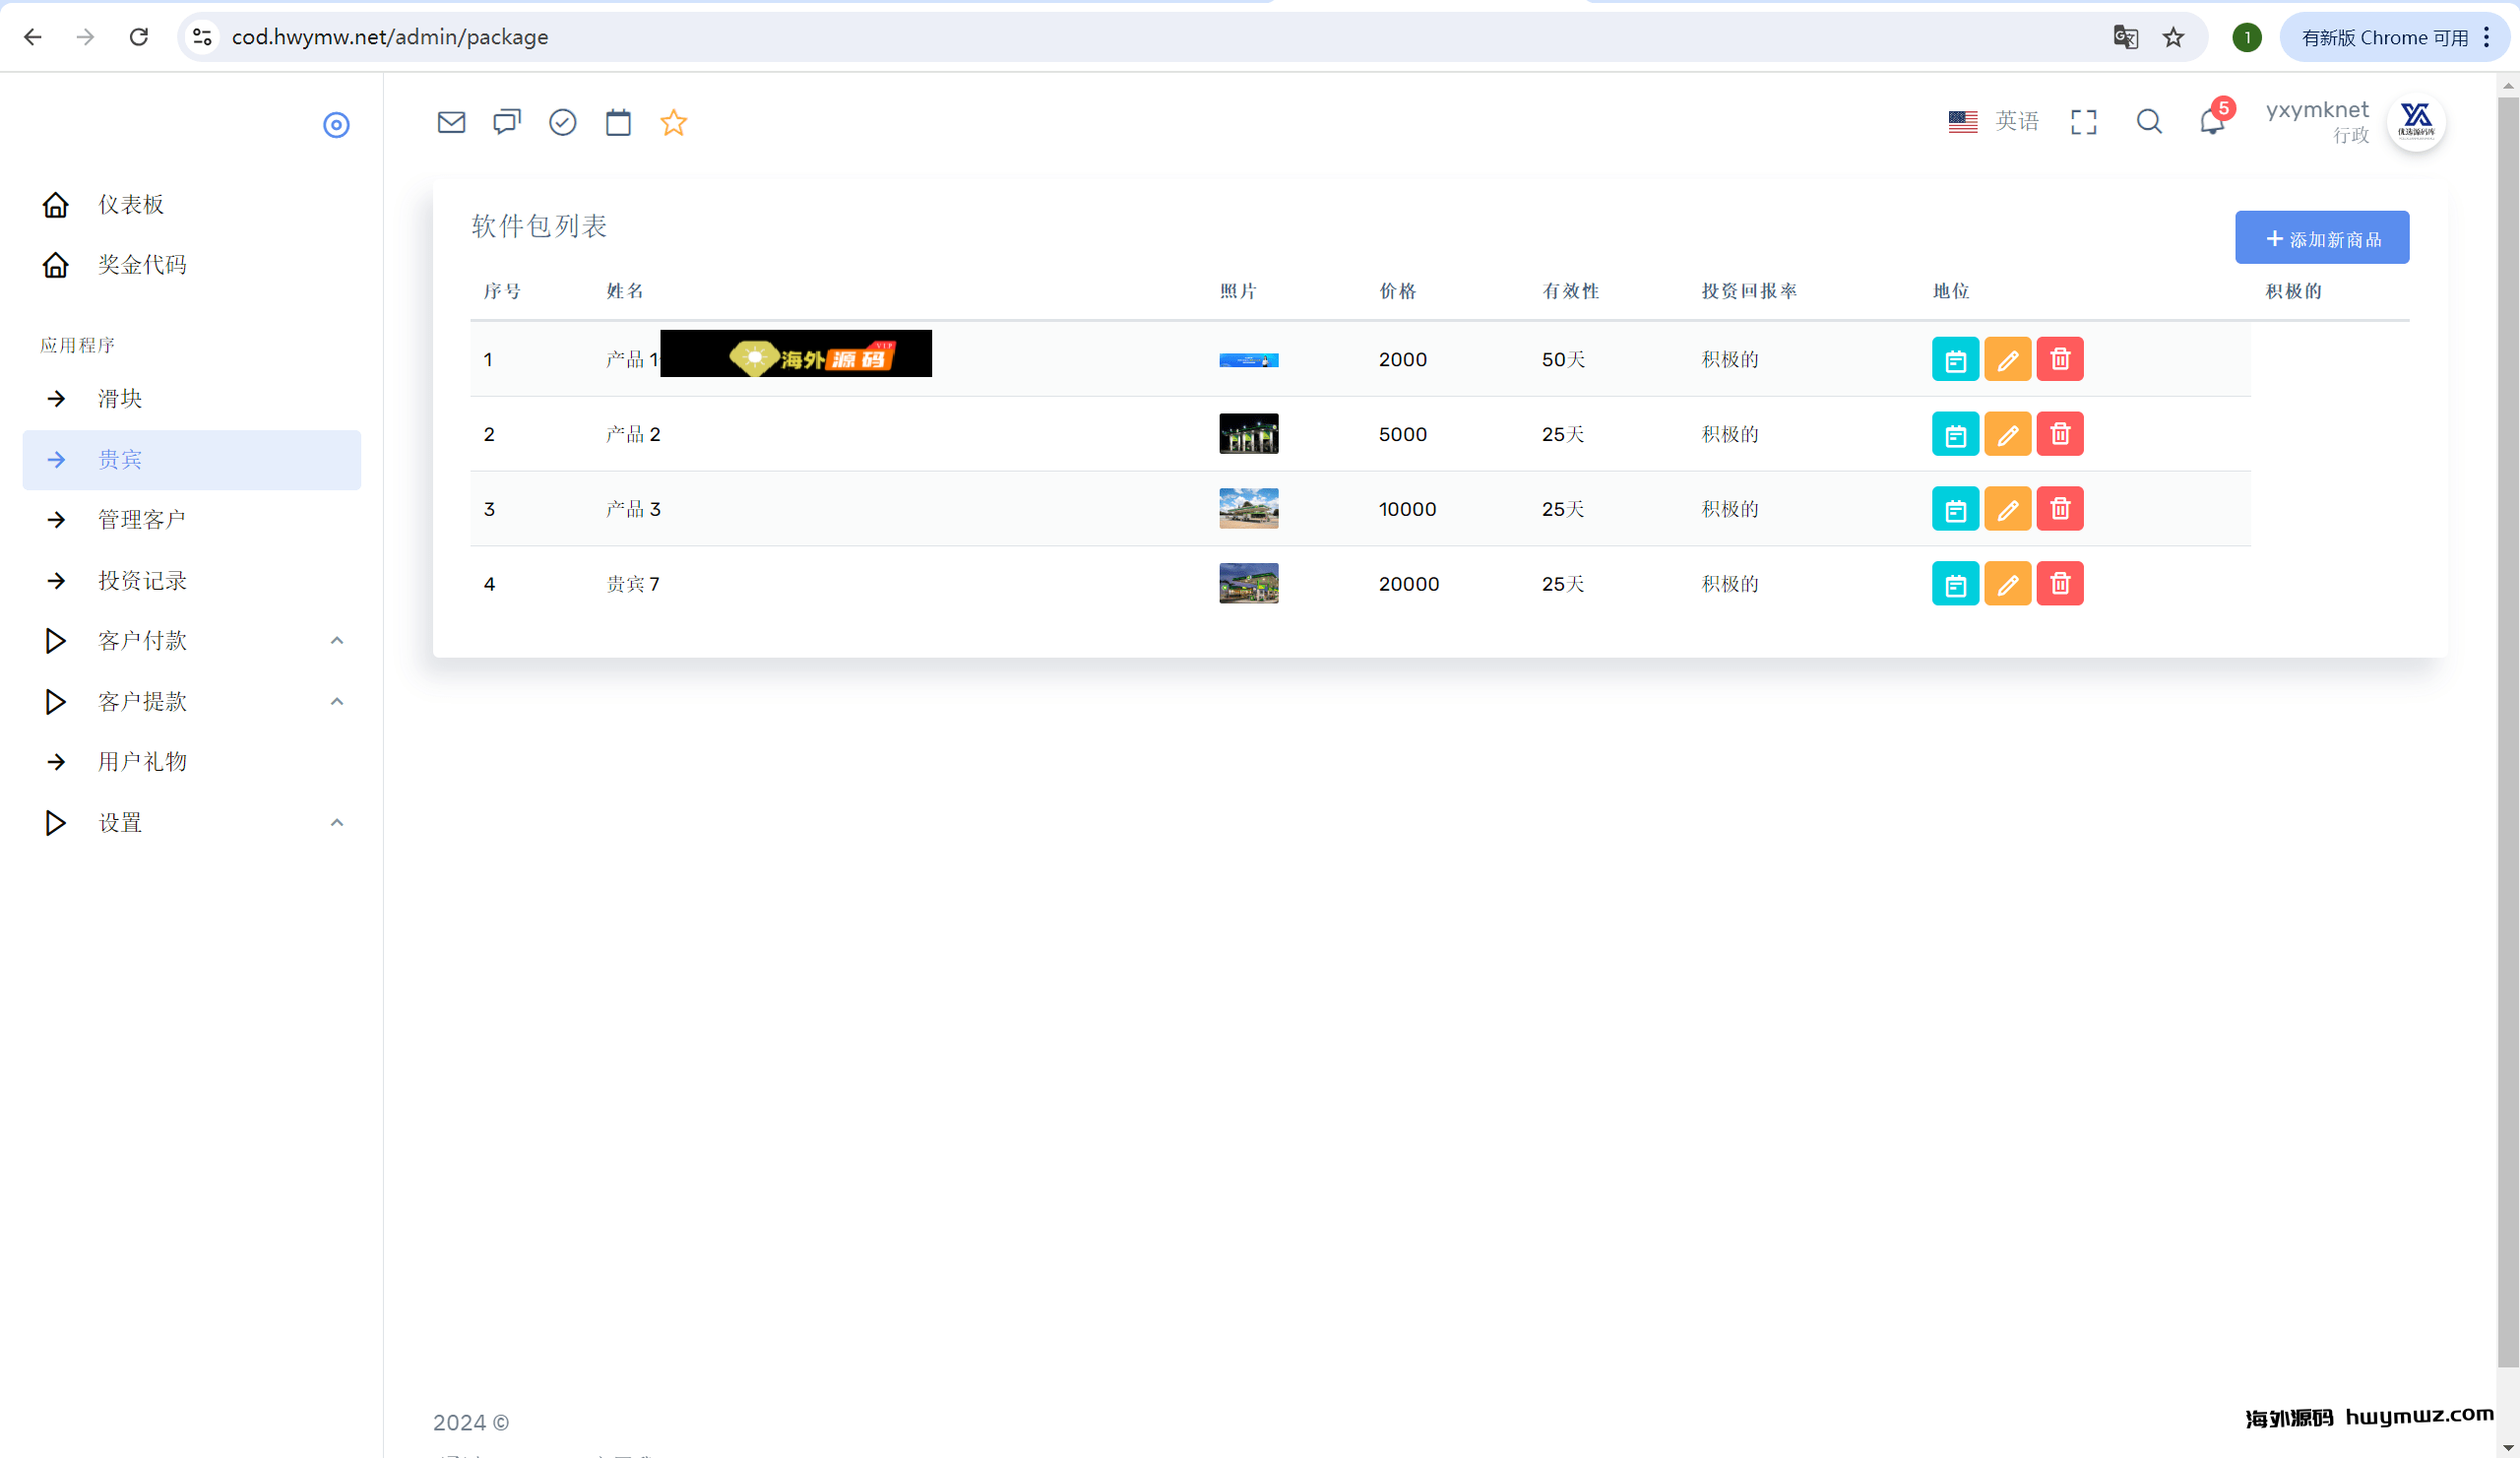Delete 产品 2 with red trash icon
This screenshot has width=2520, height=1458.
coord(2059,434)
